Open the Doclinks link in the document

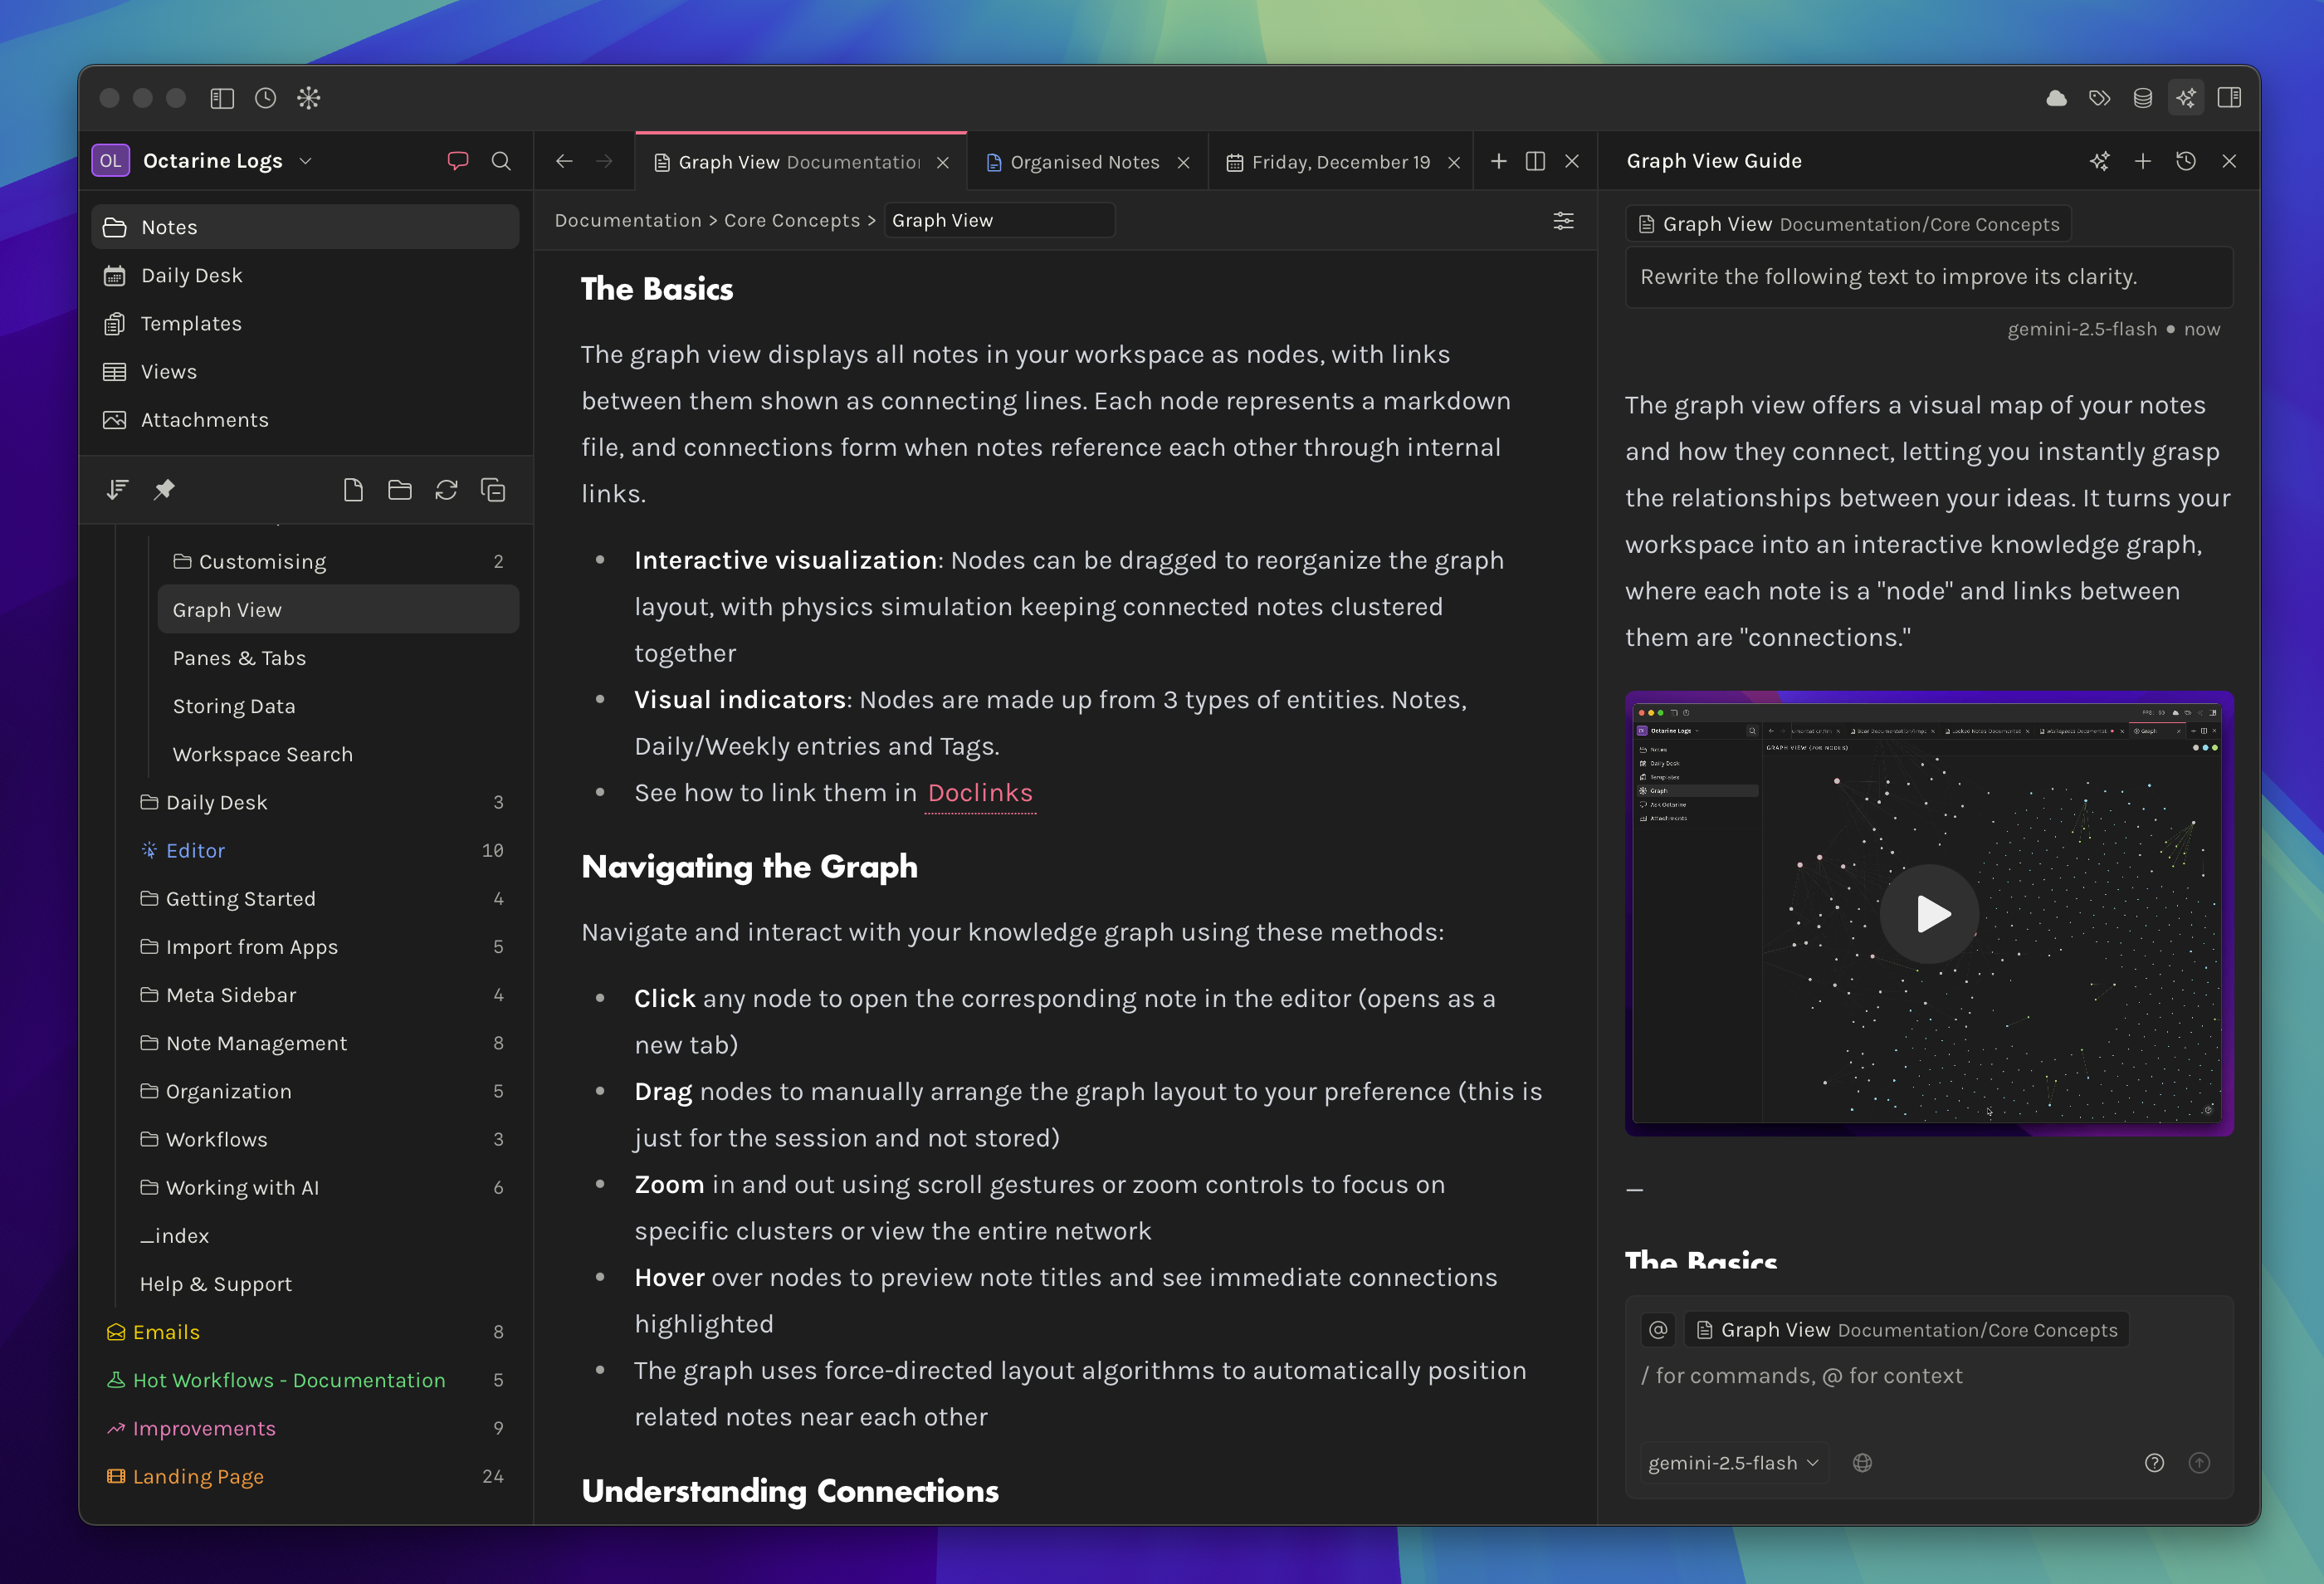979,793
